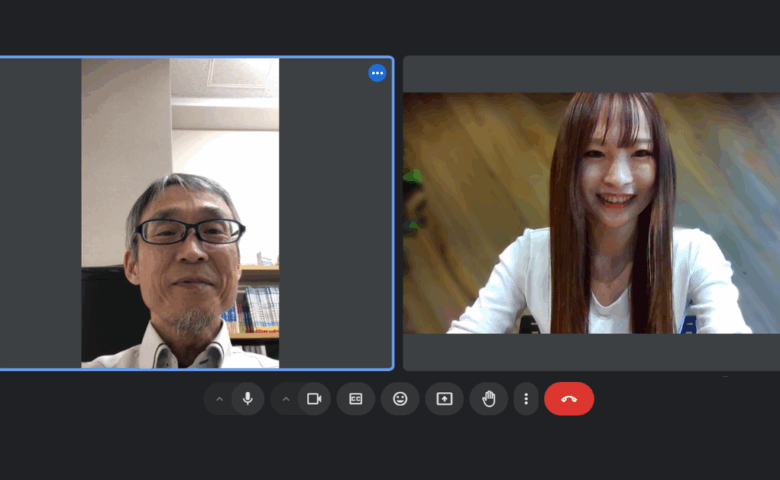Viewport: 780px width, 480px height.
Task: Toggle closed captions with the CC button
Action: (x=355, y=399)
